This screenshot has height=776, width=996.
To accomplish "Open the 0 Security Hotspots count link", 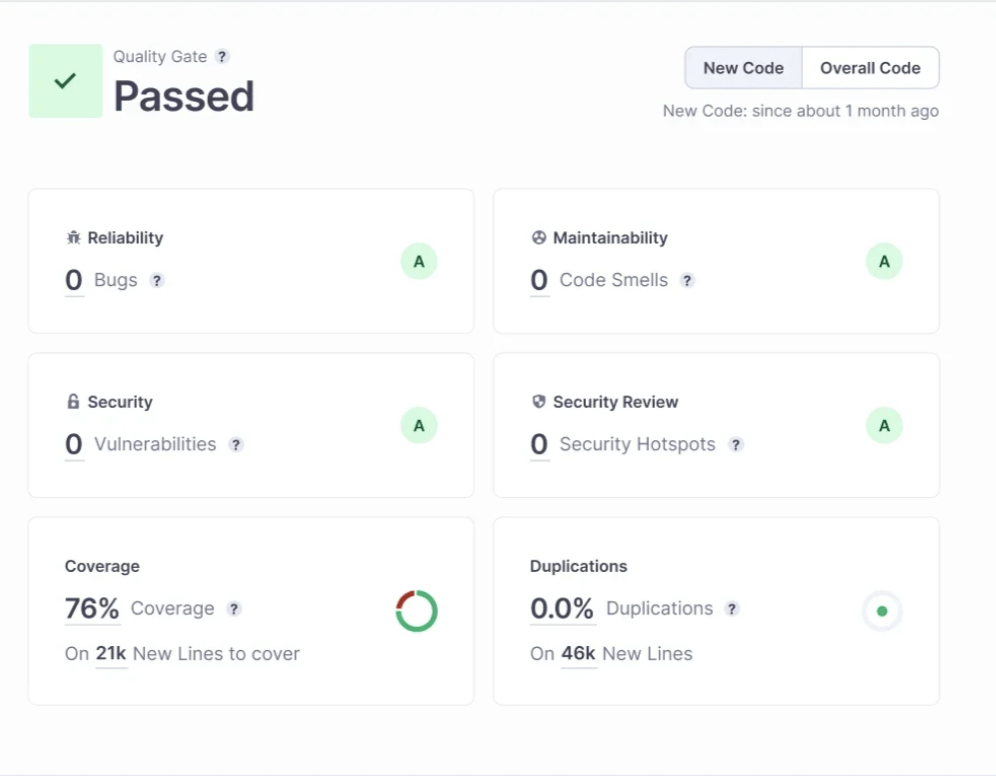I will [x=539, y=444].
